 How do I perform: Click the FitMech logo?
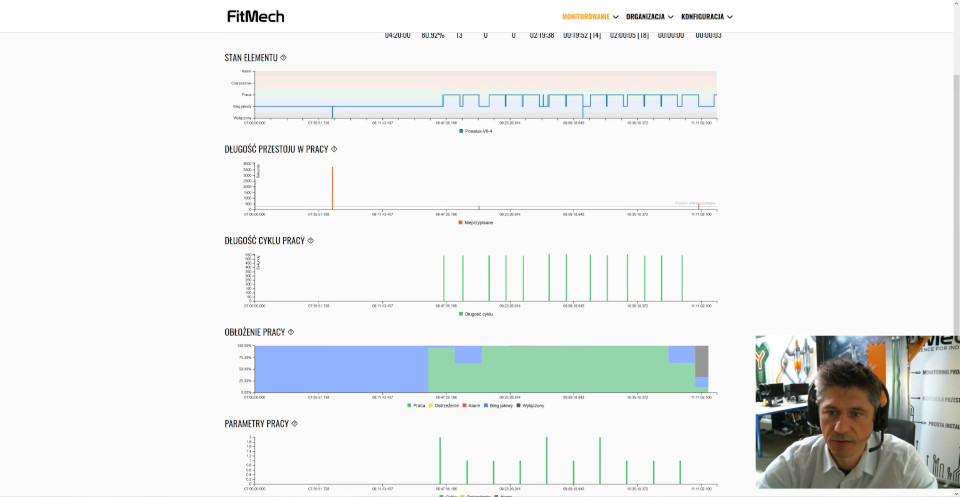coord(255,17)
